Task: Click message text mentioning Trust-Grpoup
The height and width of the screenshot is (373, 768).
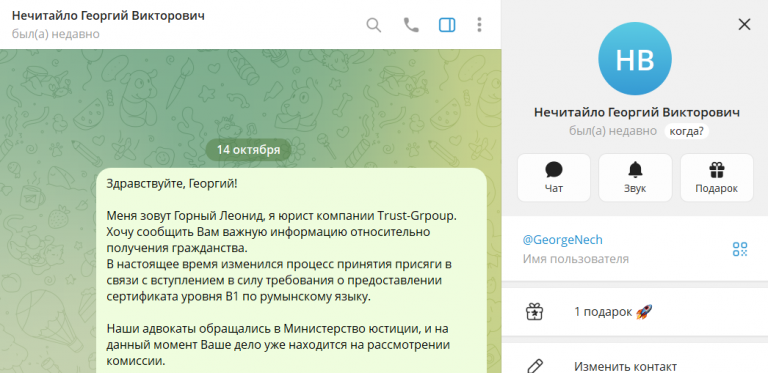Action: [x=282, y=216]
